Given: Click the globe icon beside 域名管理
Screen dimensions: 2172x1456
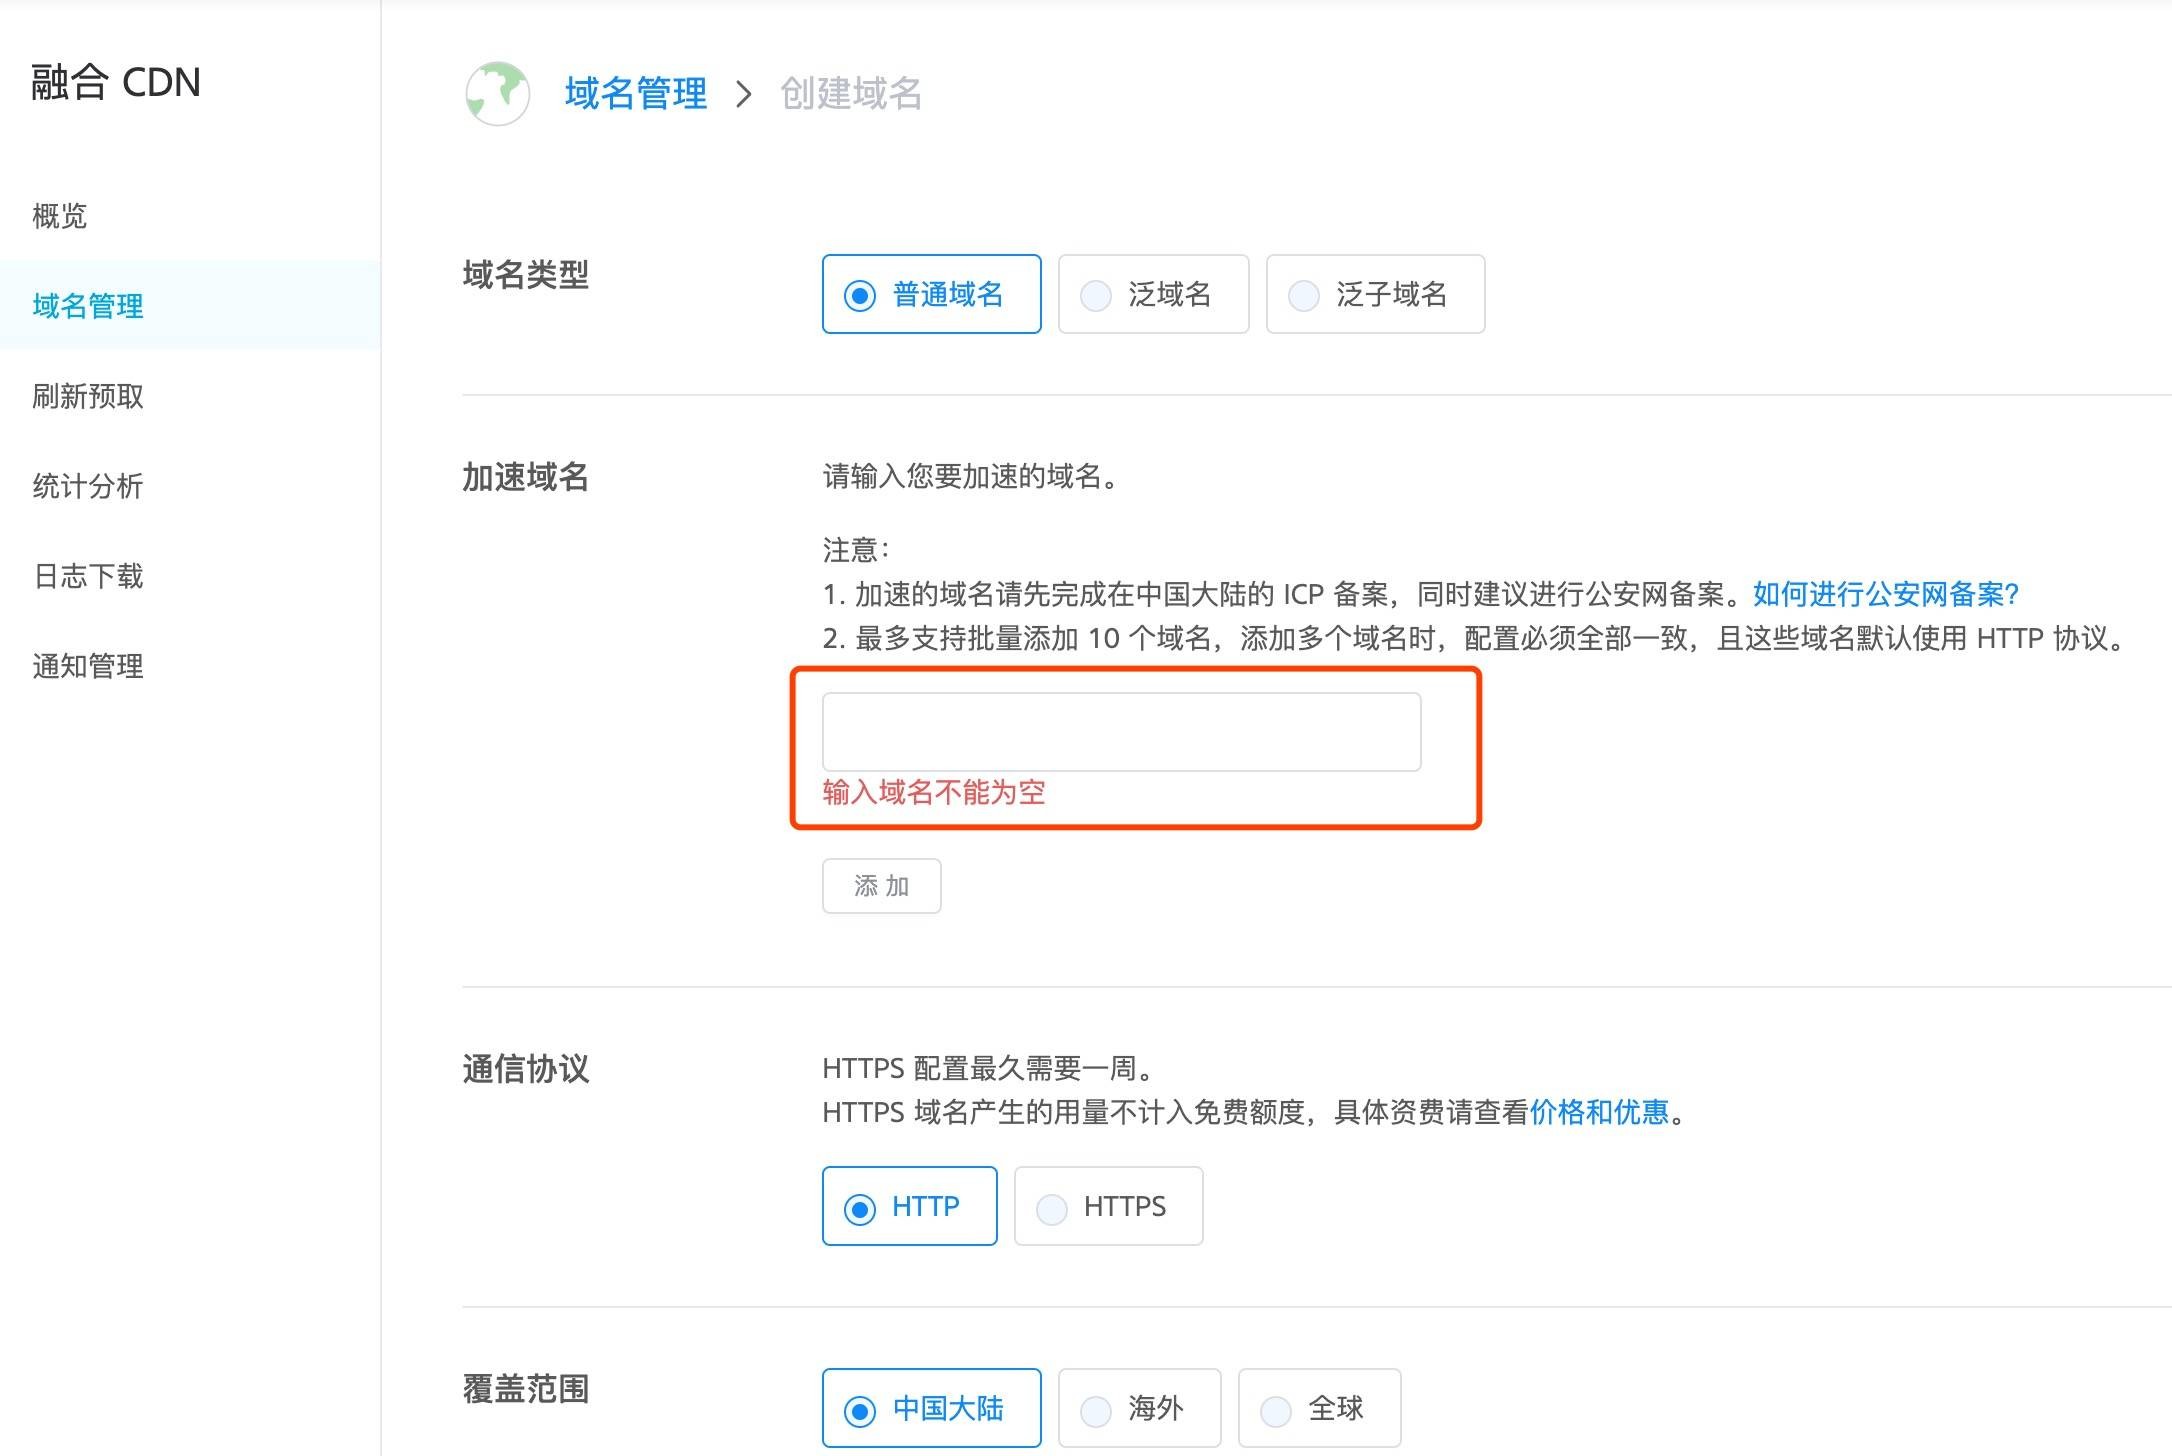Looking at the screenshot, I should [x=497, y=94].
